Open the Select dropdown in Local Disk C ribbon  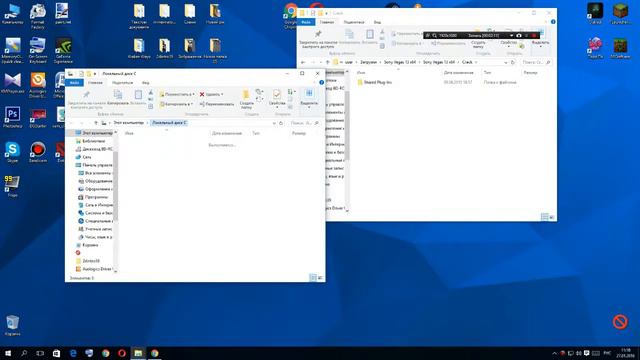(309, 98)
